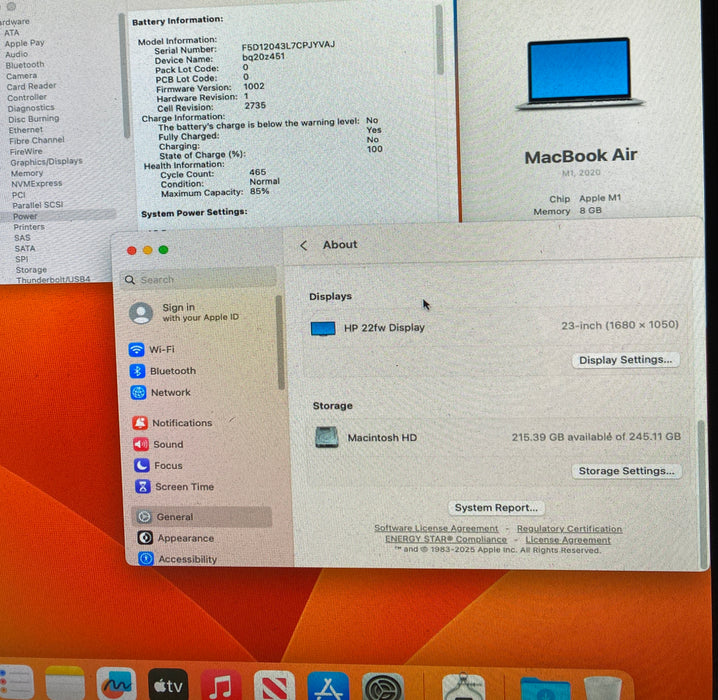The width and height of the screenshot is (718, 700).
Task: Click the System Report… button
Action: (x=496, y=507)
